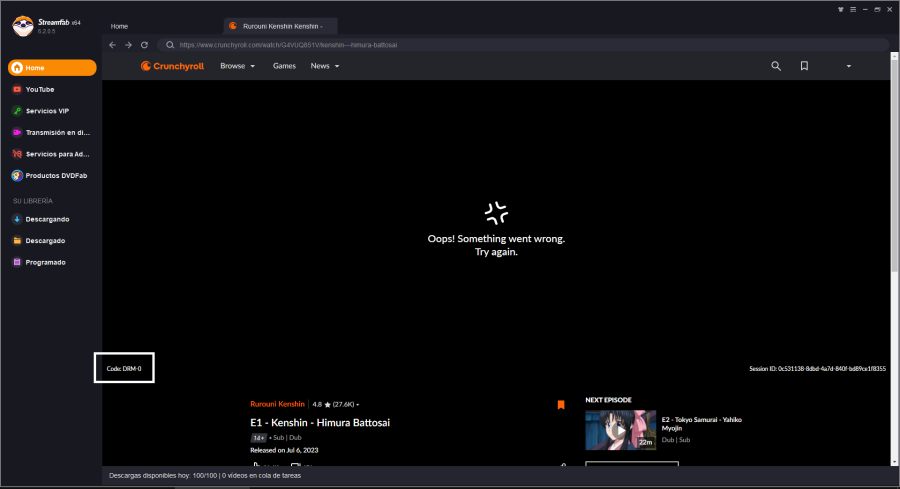This screenshot has width=900, height=489.
Task: Open Crunchyroll search magnifier icon
Action: 776,66
